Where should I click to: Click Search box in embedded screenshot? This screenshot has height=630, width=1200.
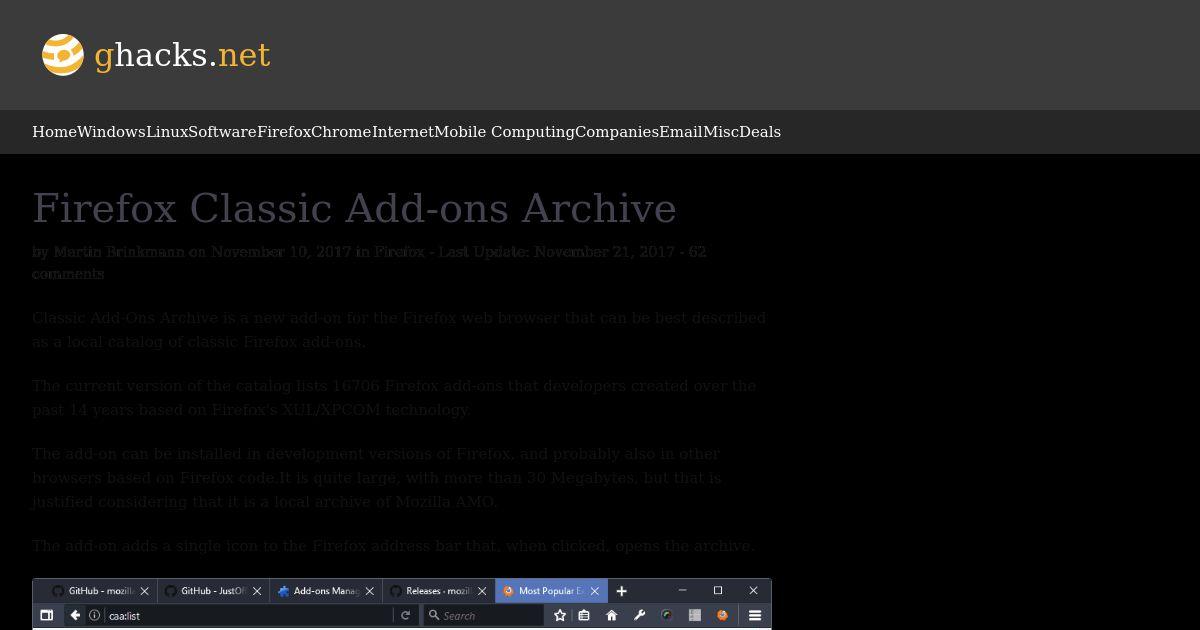[484, 615]
